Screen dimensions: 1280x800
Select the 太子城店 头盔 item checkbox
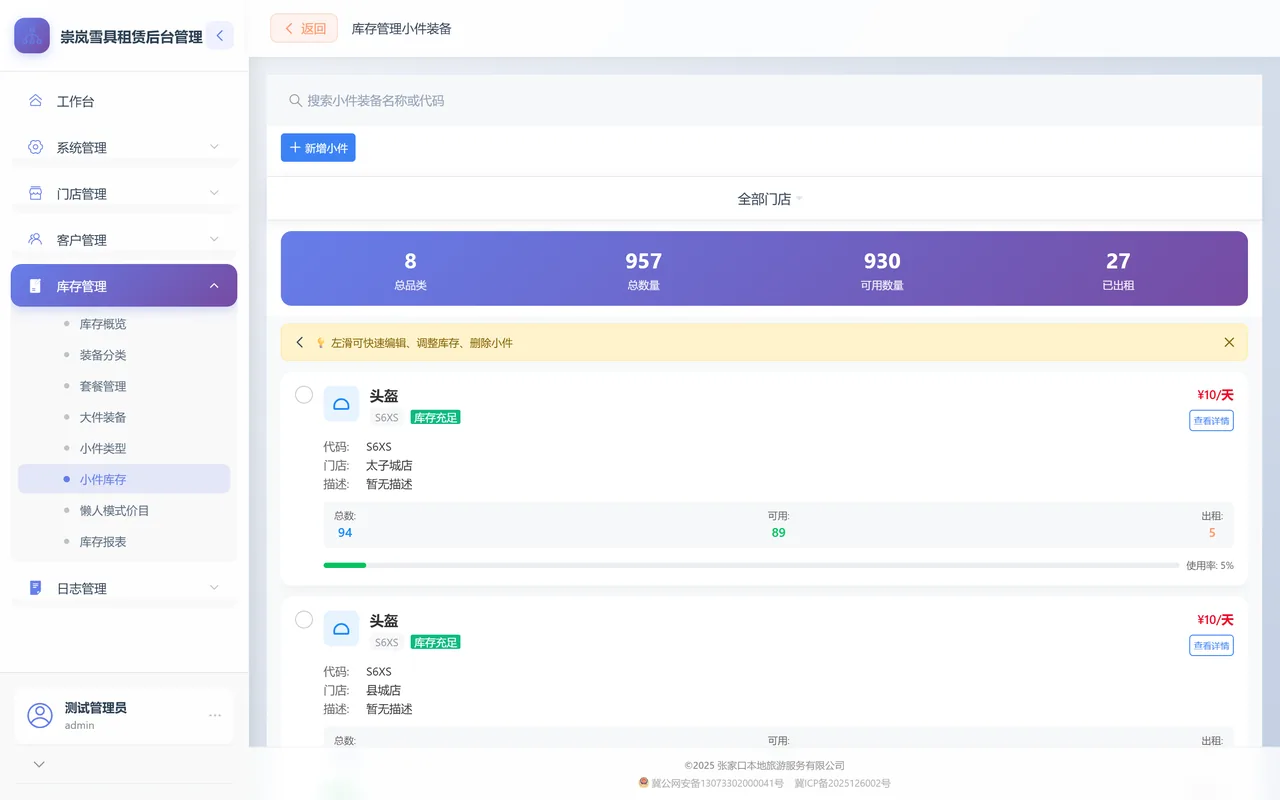[x=304, y=395]
